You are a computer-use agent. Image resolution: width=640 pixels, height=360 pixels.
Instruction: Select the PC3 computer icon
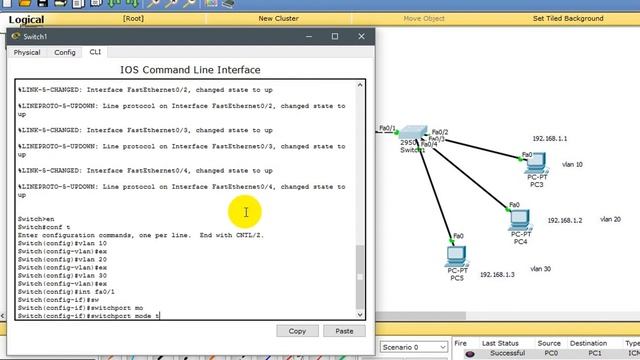point(536,163)
